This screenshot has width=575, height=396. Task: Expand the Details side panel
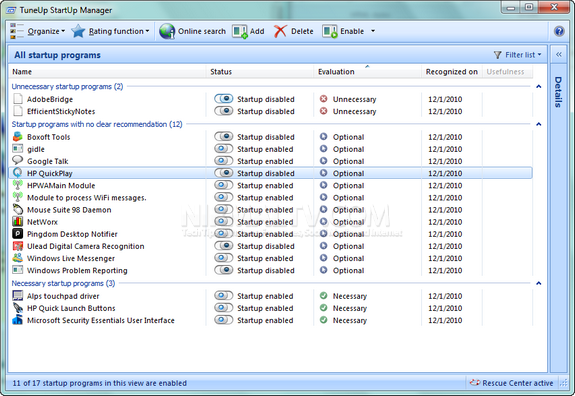point(558,55)
